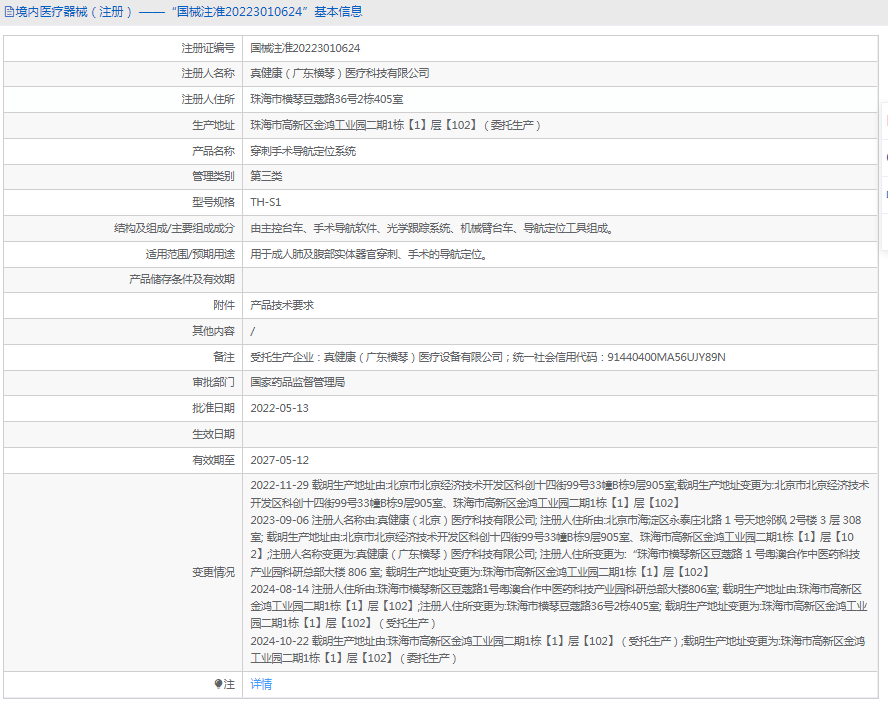The width and height of the screenshot is (888, 705).
Task: Click the 第三类 category value
Action: (266, 176)
